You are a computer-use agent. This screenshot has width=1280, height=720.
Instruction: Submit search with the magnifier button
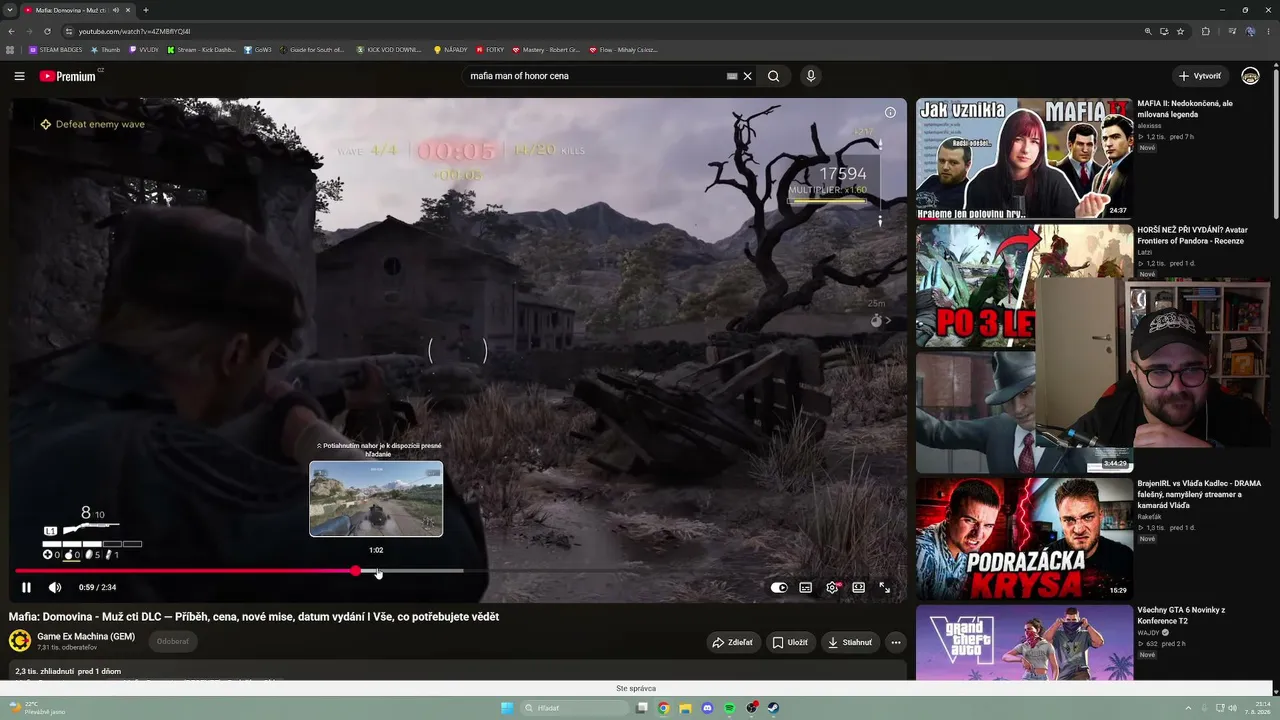click(x=774, y=76)
